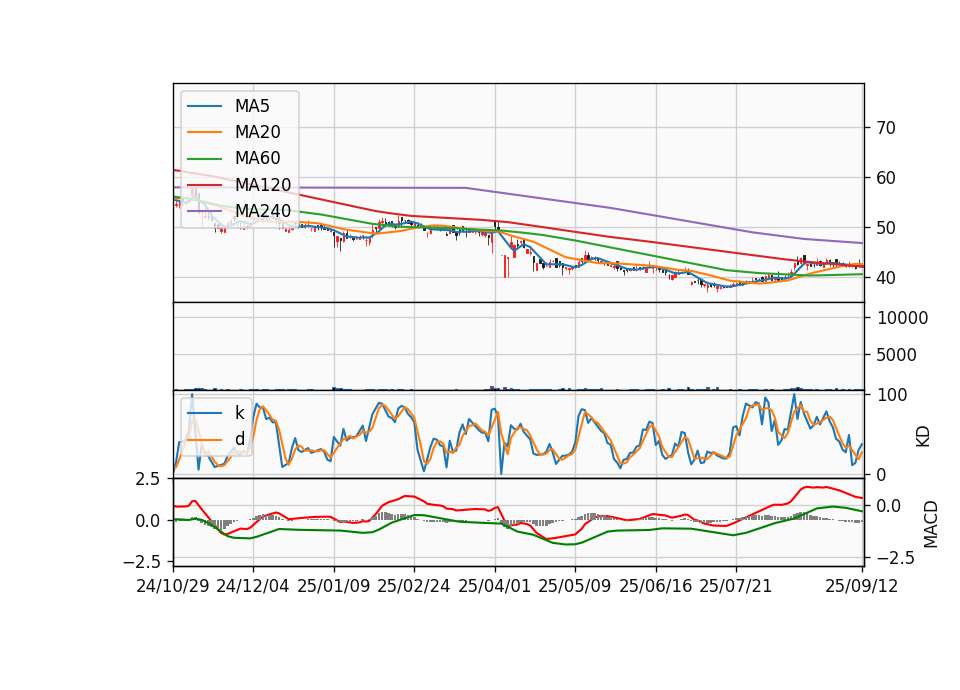Viewport: 960px width, 690px height.
Task: Click the price axis value 70
Action: 886,128
